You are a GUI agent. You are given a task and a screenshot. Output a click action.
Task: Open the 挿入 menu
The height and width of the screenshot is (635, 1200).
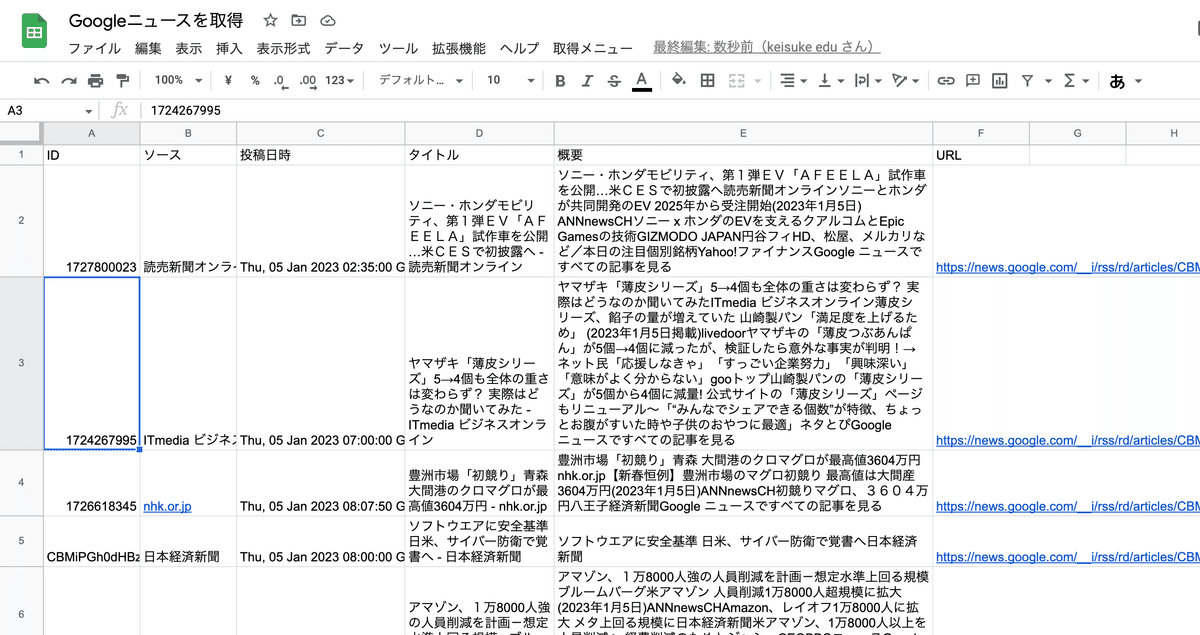(229, 48)
